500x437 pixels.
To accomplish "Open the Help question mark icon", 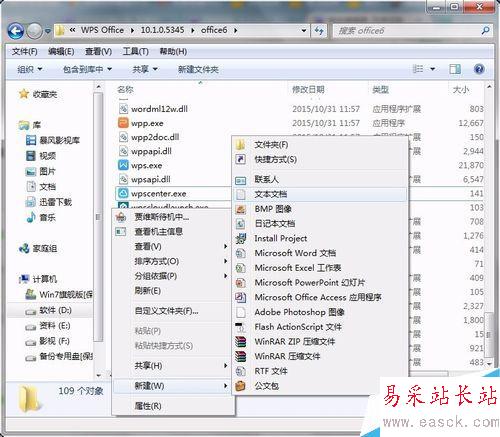I will coord(479,69).
